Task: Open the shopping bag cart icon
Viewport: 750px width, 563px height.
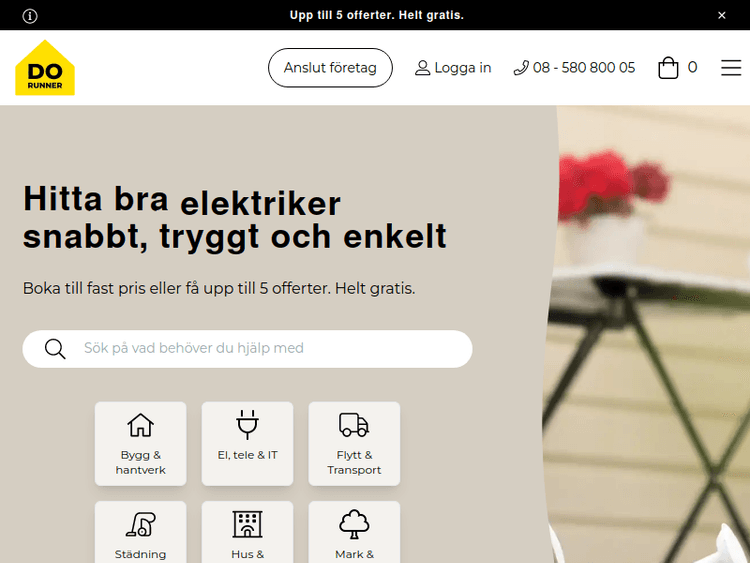Action: pos(668,68)
